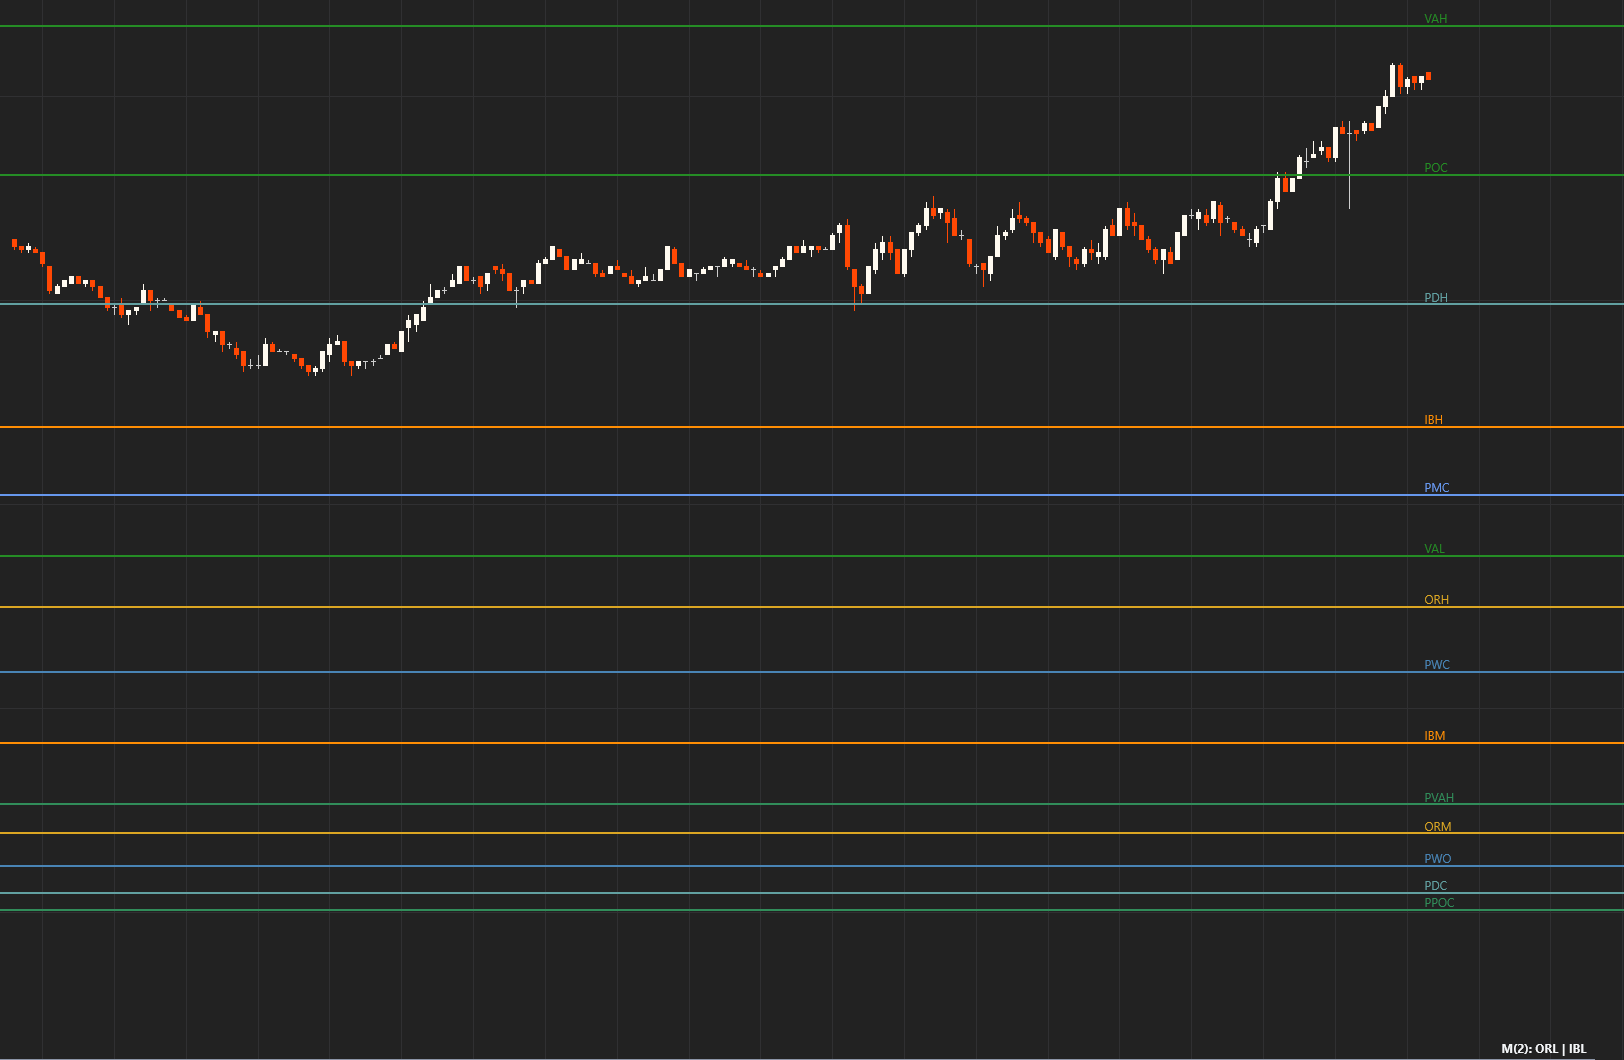The image size is (1624, 1060).
Task: Select the VAL level label
Action: 1434,549
